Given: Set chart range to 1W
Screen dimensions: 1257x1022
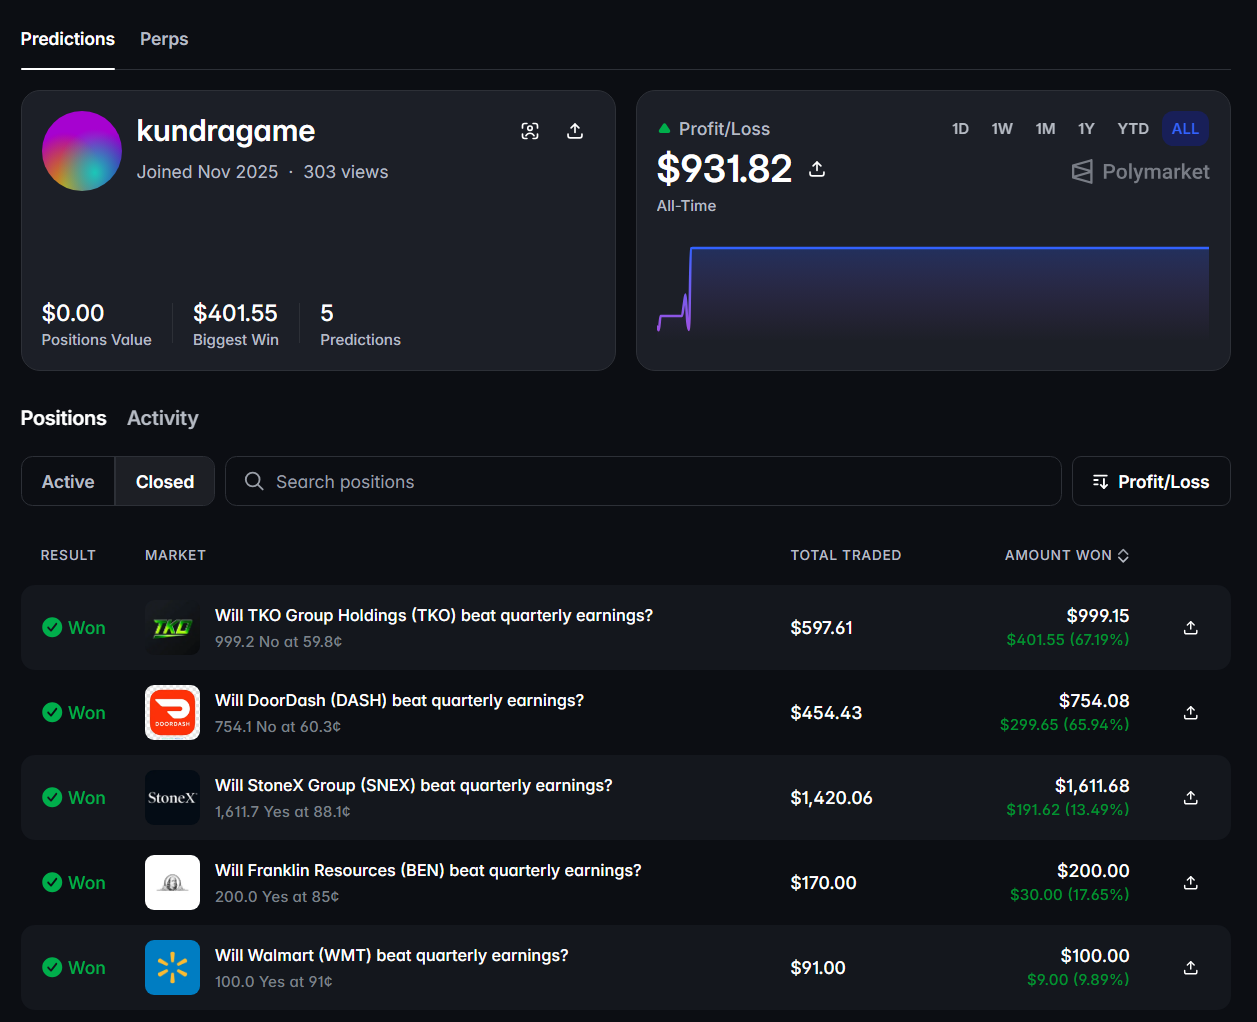Looking at the screenshot, I should 1002,129.
